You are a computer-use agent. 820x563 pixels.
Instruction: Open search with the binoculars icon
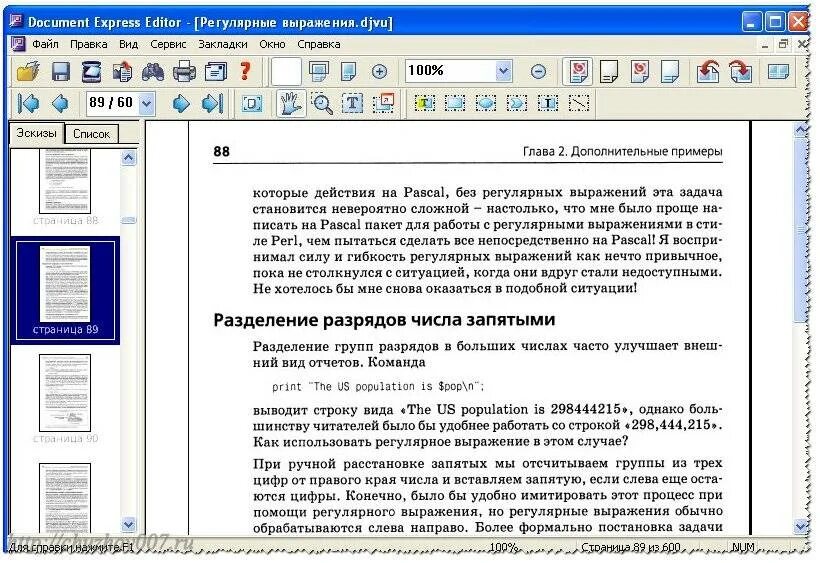pyautogui.click(x=153, y=72)
